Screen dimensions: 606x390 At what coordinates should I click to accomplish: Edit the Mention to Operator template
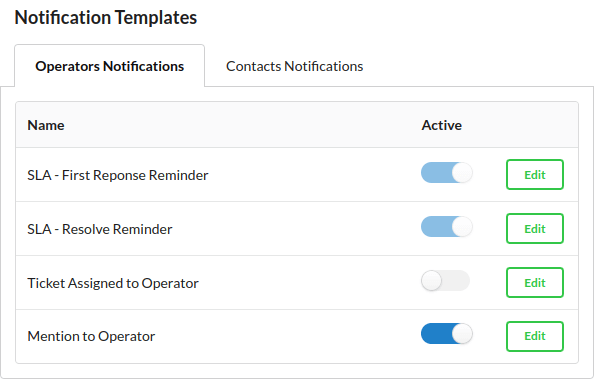click(535, 336)
